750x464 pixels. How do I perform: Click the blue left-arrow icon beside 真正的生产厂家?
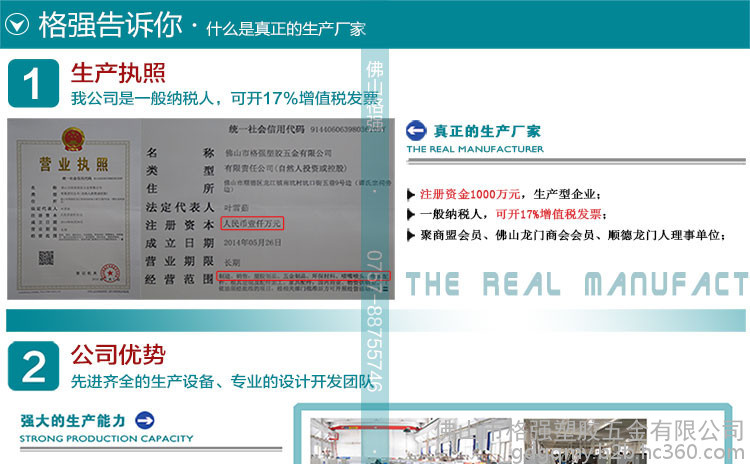[416, 131]
